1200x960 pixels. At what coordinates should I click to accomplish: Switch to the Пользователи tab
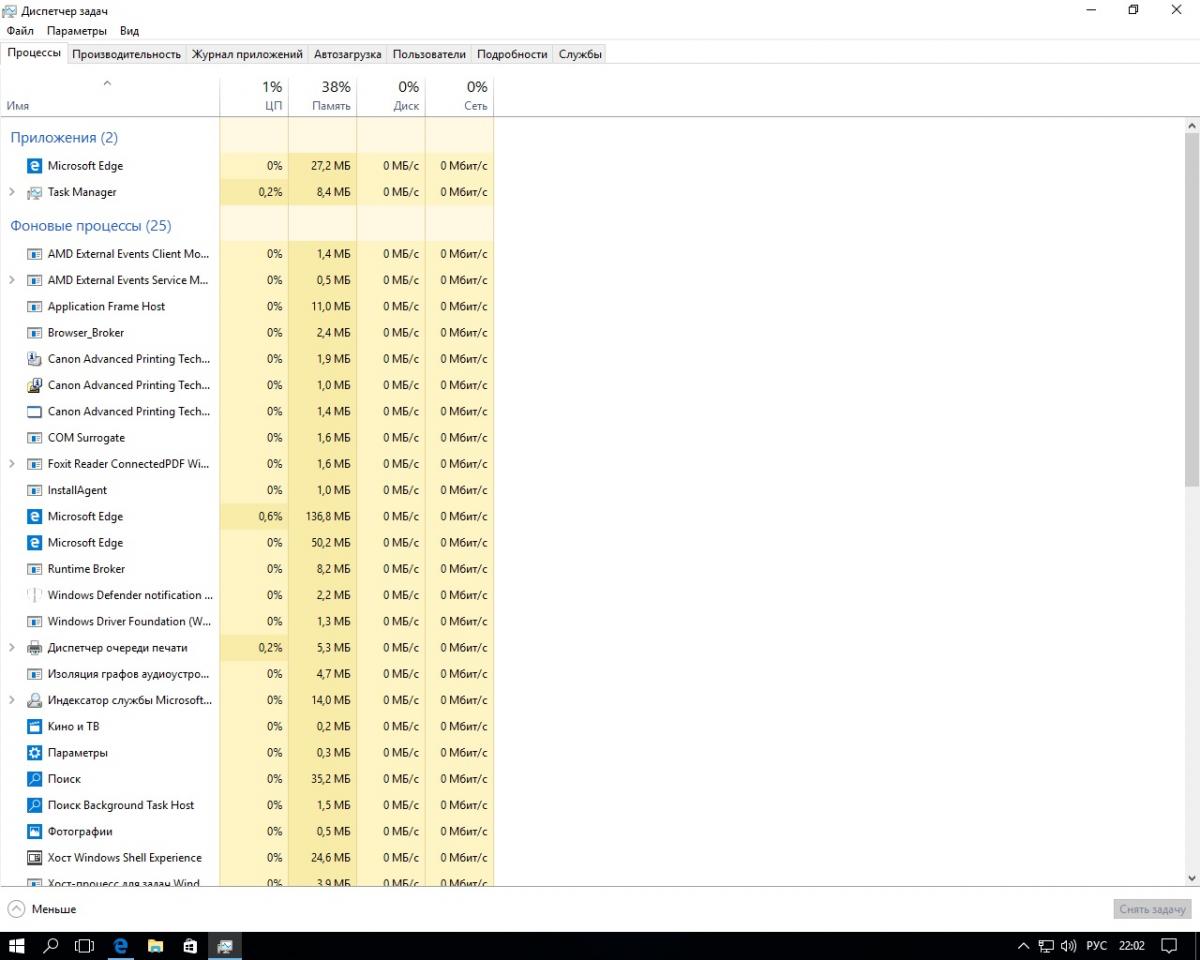coord(429,54)
